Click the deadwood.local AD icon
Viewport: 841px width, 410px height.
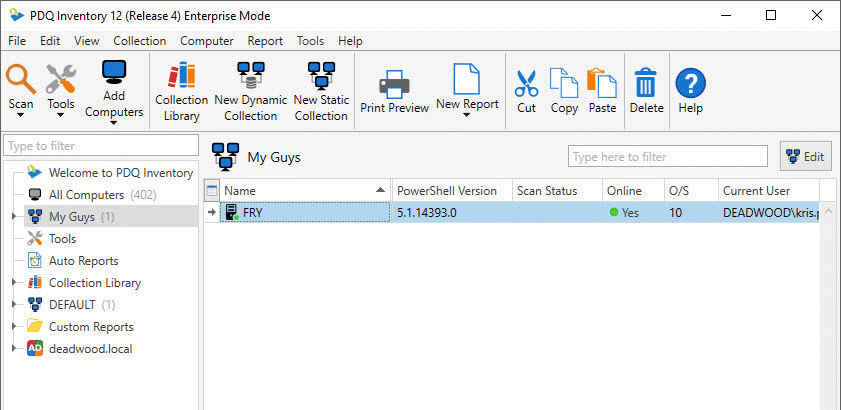pos(35,349)
